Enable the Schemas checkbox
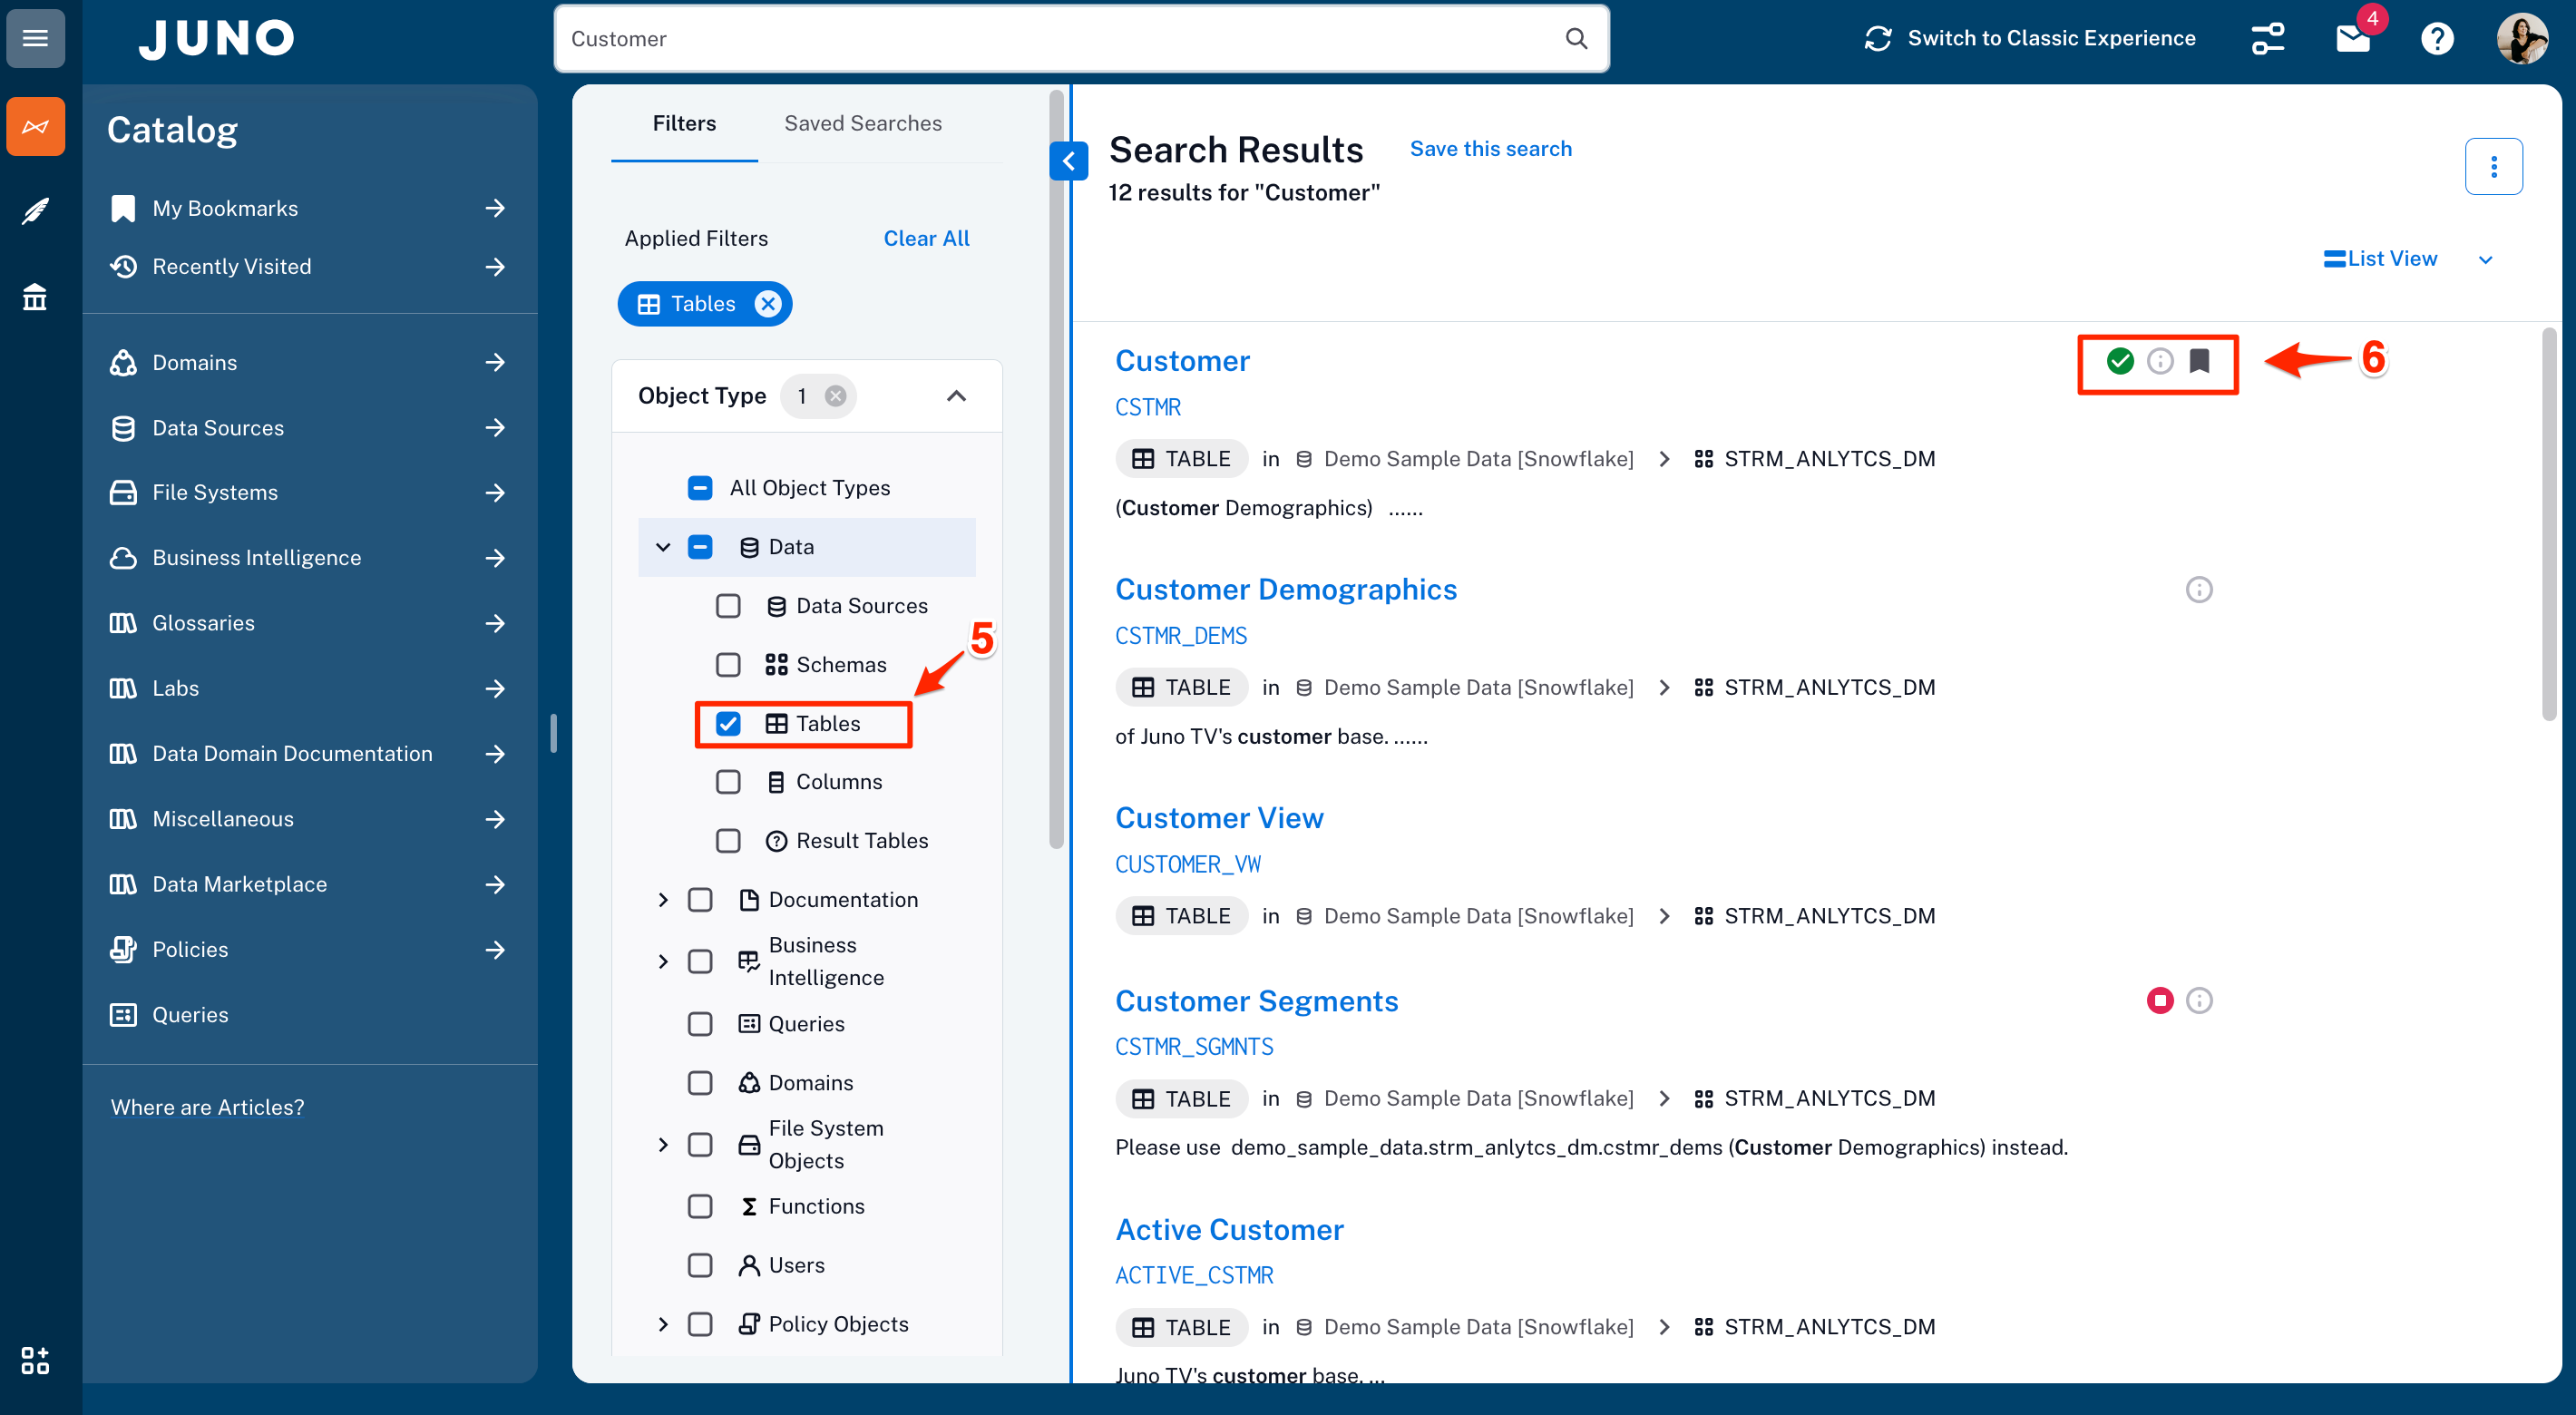Viewport: 2576px width, 1415px height. pyautogui.click(x=728, y=665)
